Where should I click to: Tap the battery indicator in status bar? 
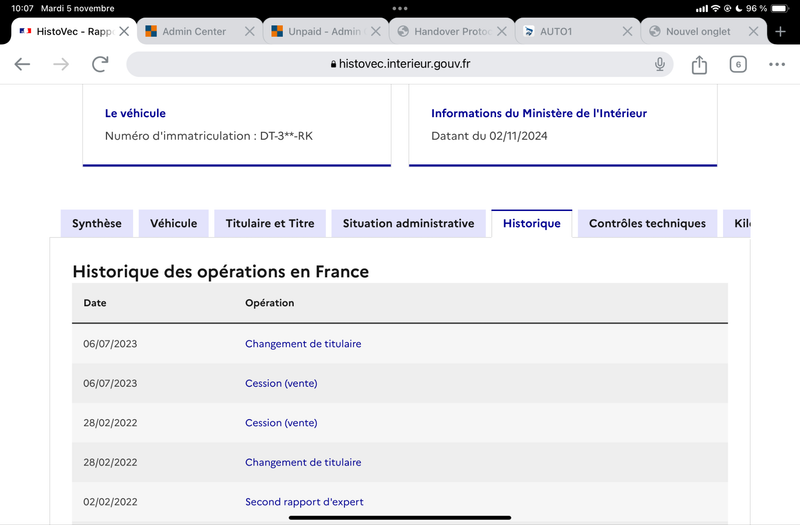(x=780, y=9)
